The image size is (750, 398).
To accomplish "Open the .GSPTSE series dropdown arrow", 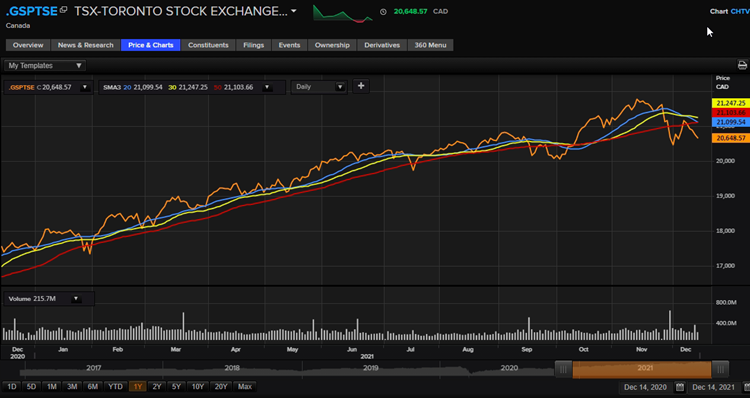I will point(85,87).
